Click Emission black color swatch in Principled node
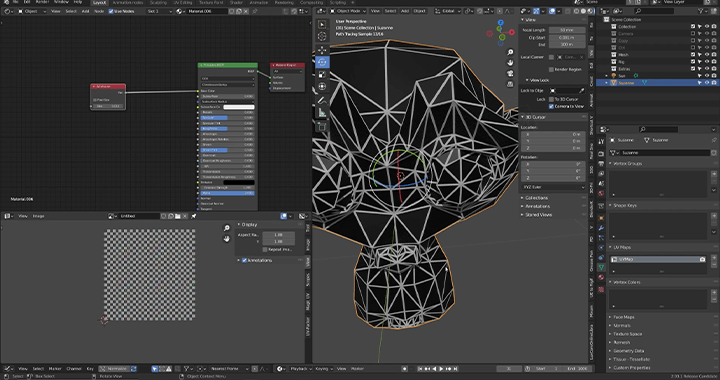Viewport: 720px width, 380px height. [x=239, y=182]
